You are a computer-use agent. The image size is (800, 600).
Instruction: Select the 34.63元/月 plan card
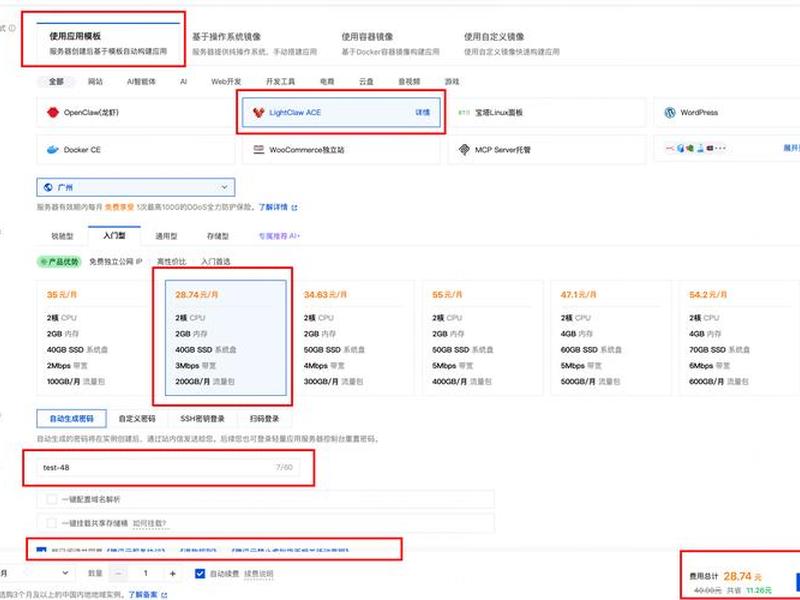tap(354, 338)
